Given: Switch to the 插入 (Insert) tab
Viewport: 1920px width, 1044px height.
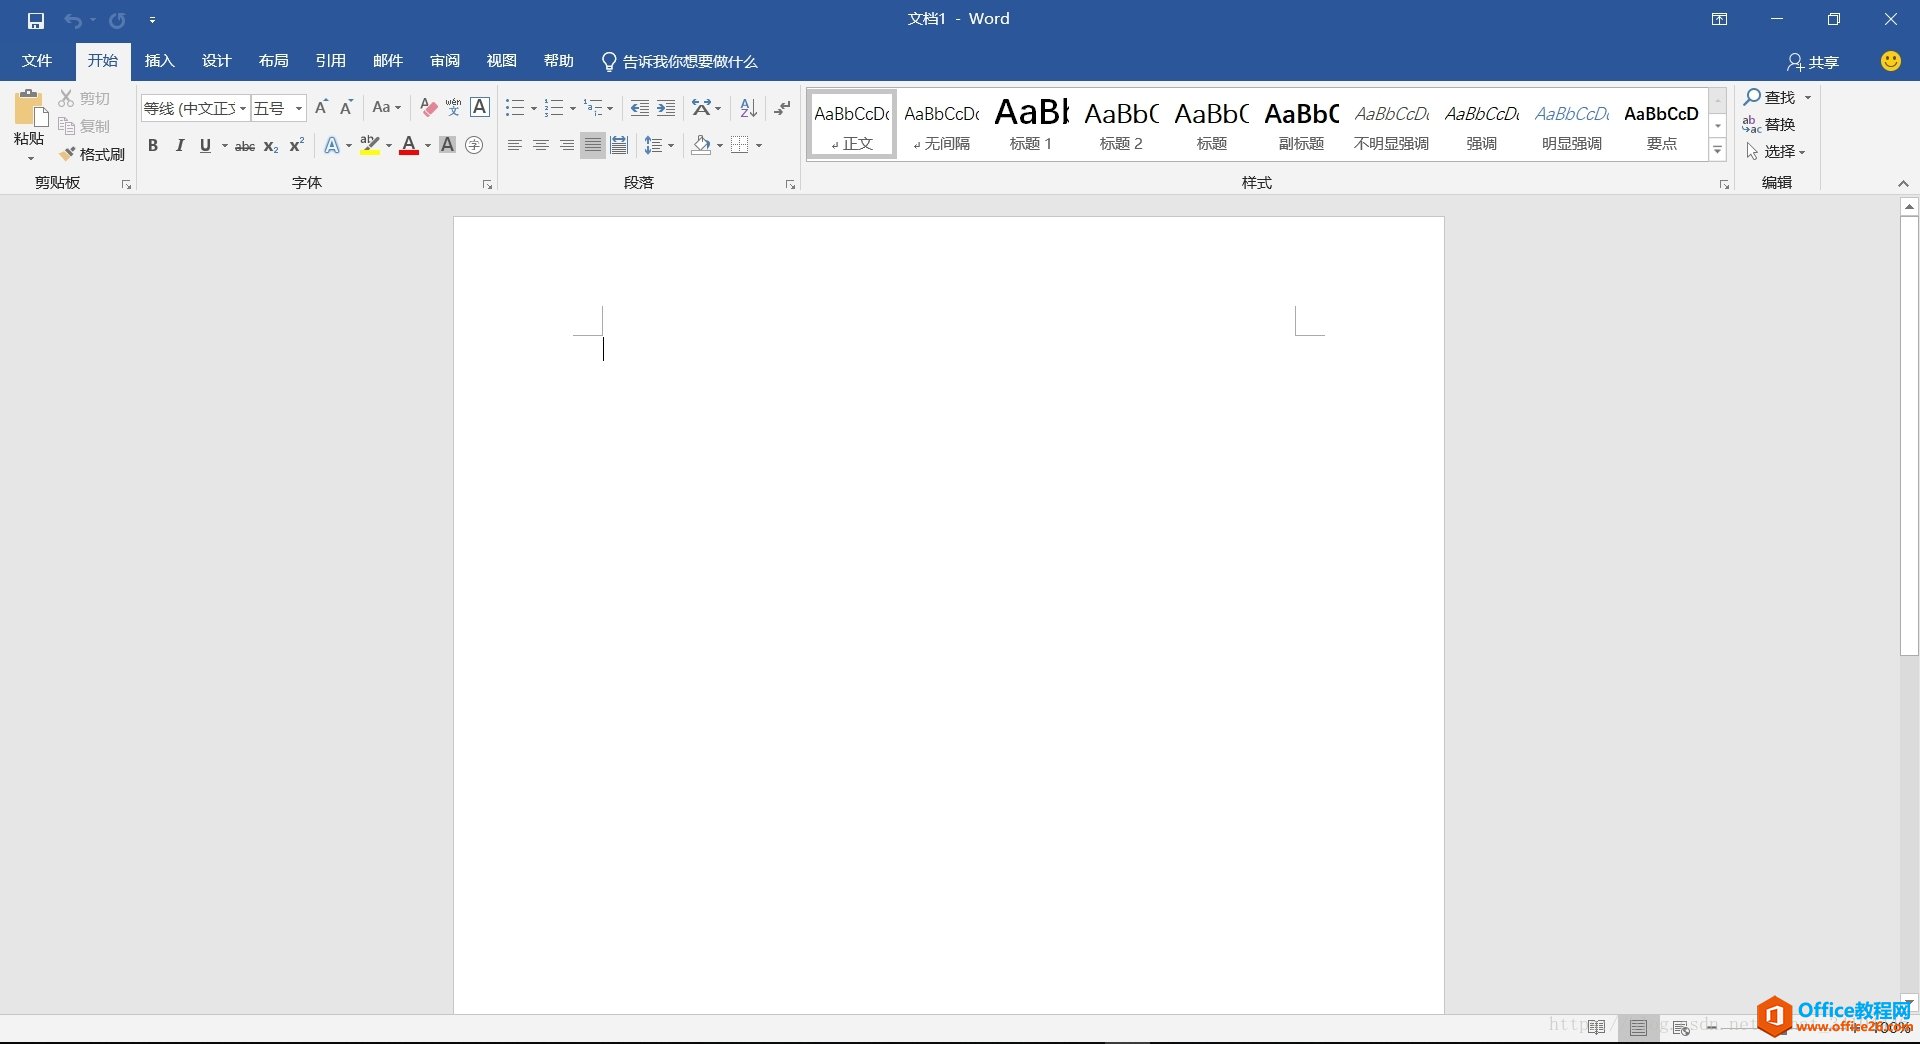Looking at the screenshot, I should point(159,61).
